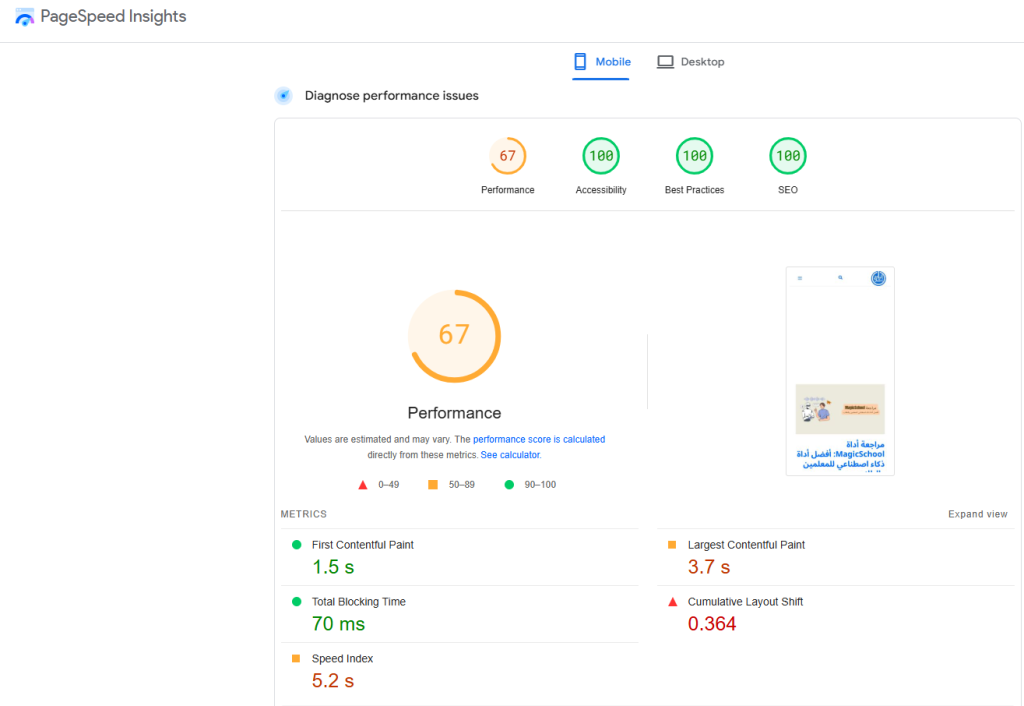Click the orange square beside Largest Contentful Paint
This screenshot has width=1024, height=706.
click(x=672, y=545)
